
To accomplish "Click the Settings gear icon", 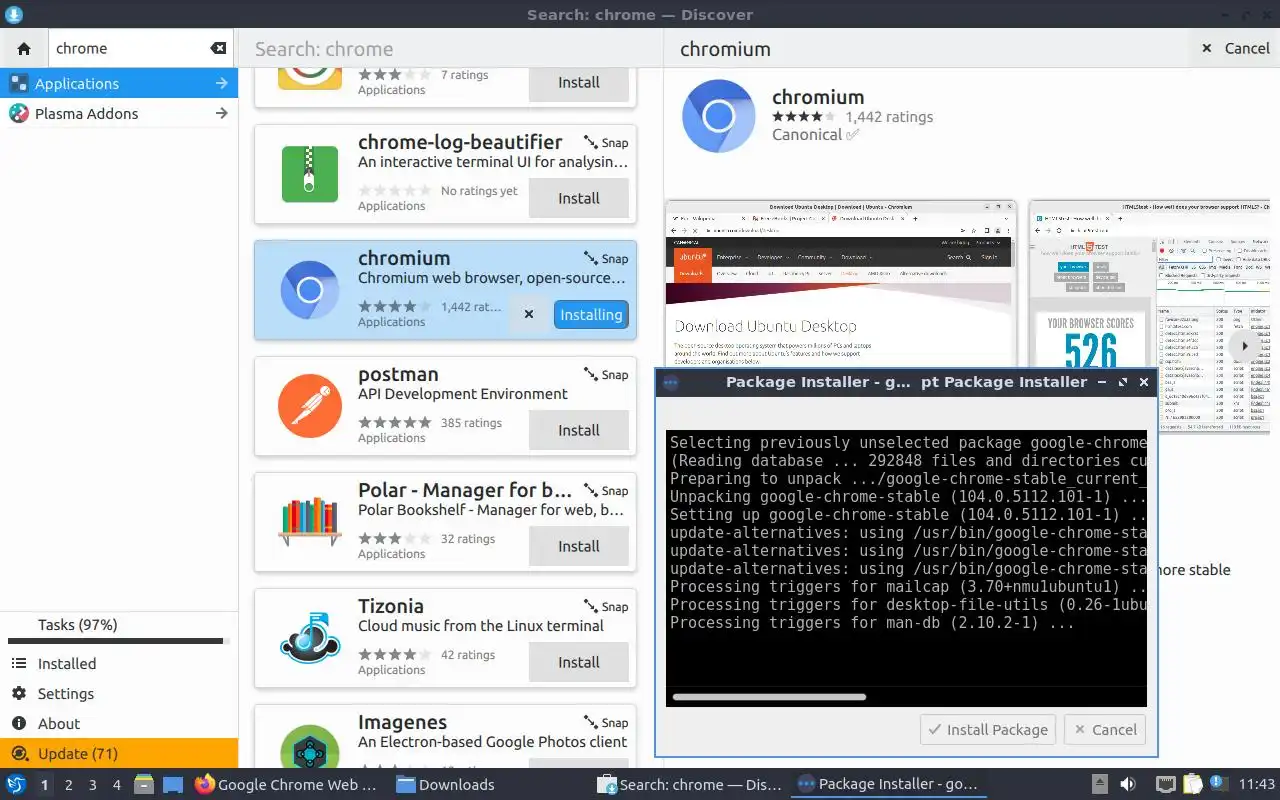I will tap(18, 693).
